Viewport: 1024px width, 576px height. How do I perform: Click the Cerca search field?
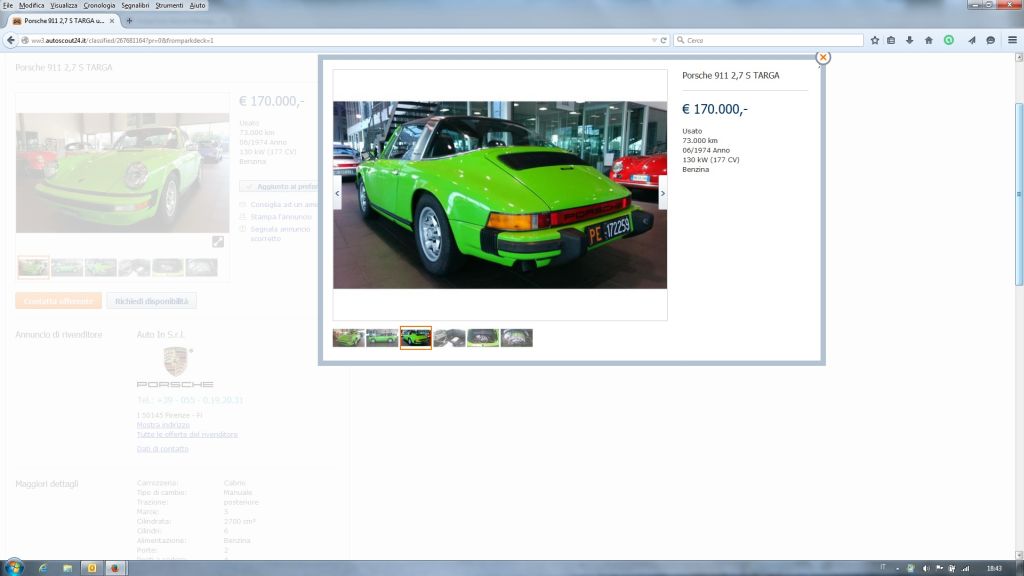[769, 40]
